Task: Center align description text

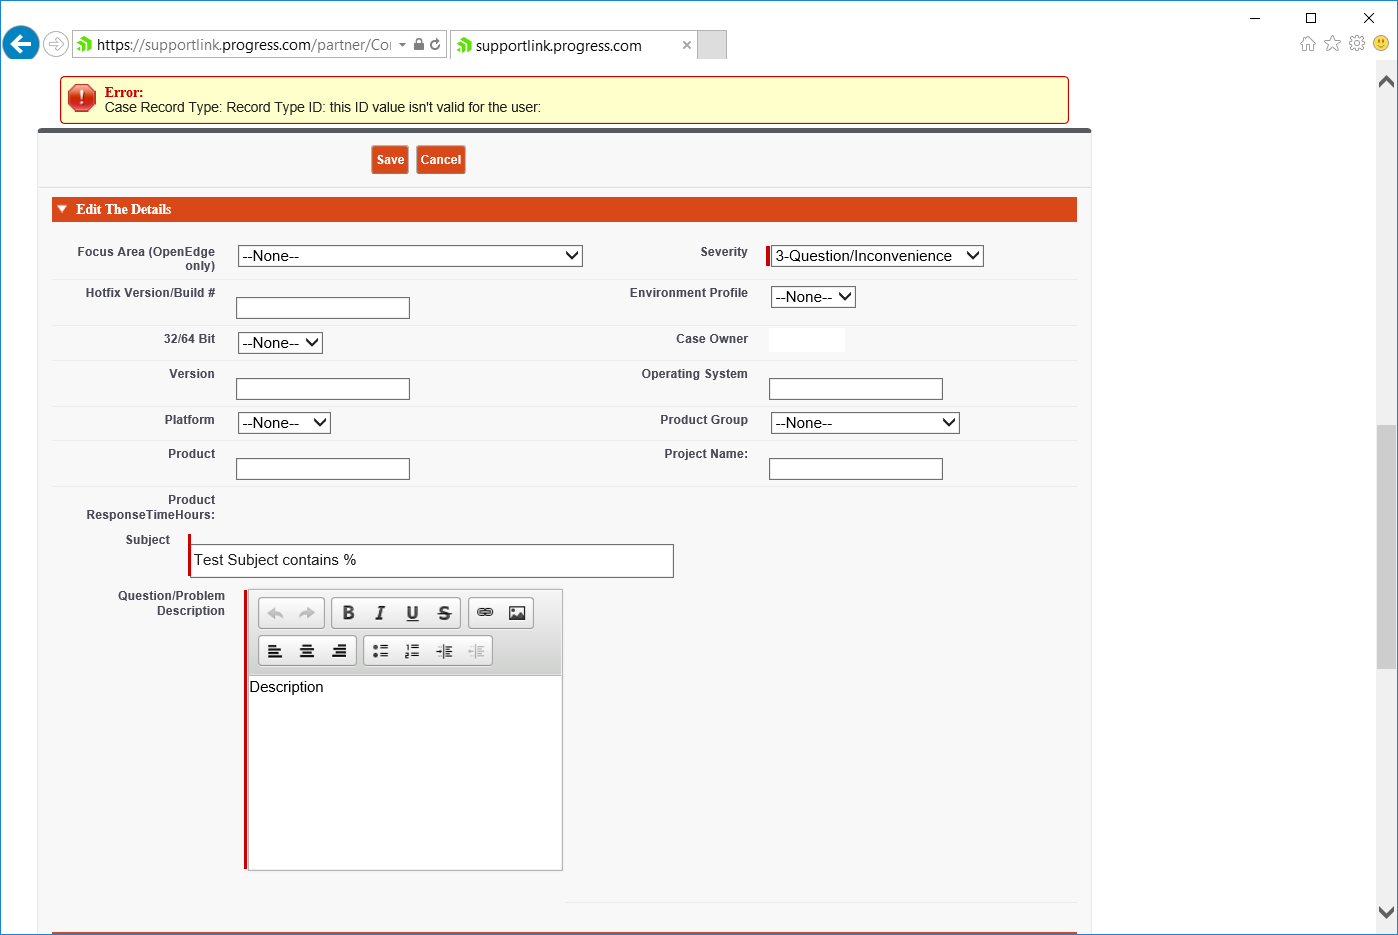Action: point(307,651)
